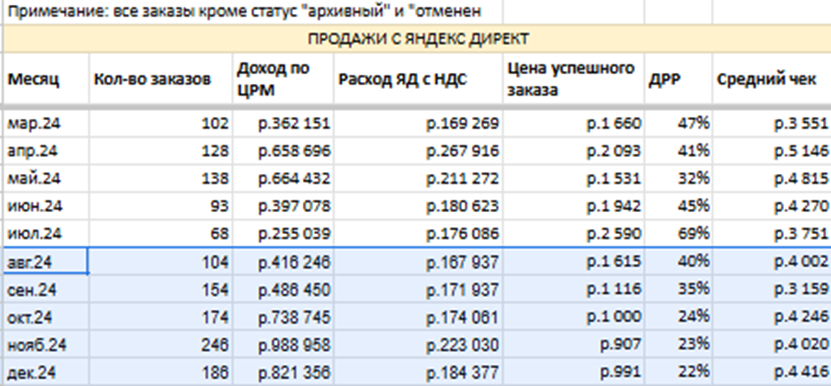Select the 'Цена успешного заказа' header
The width and height of the screenshot is (831, 386).
click(573, 79)
